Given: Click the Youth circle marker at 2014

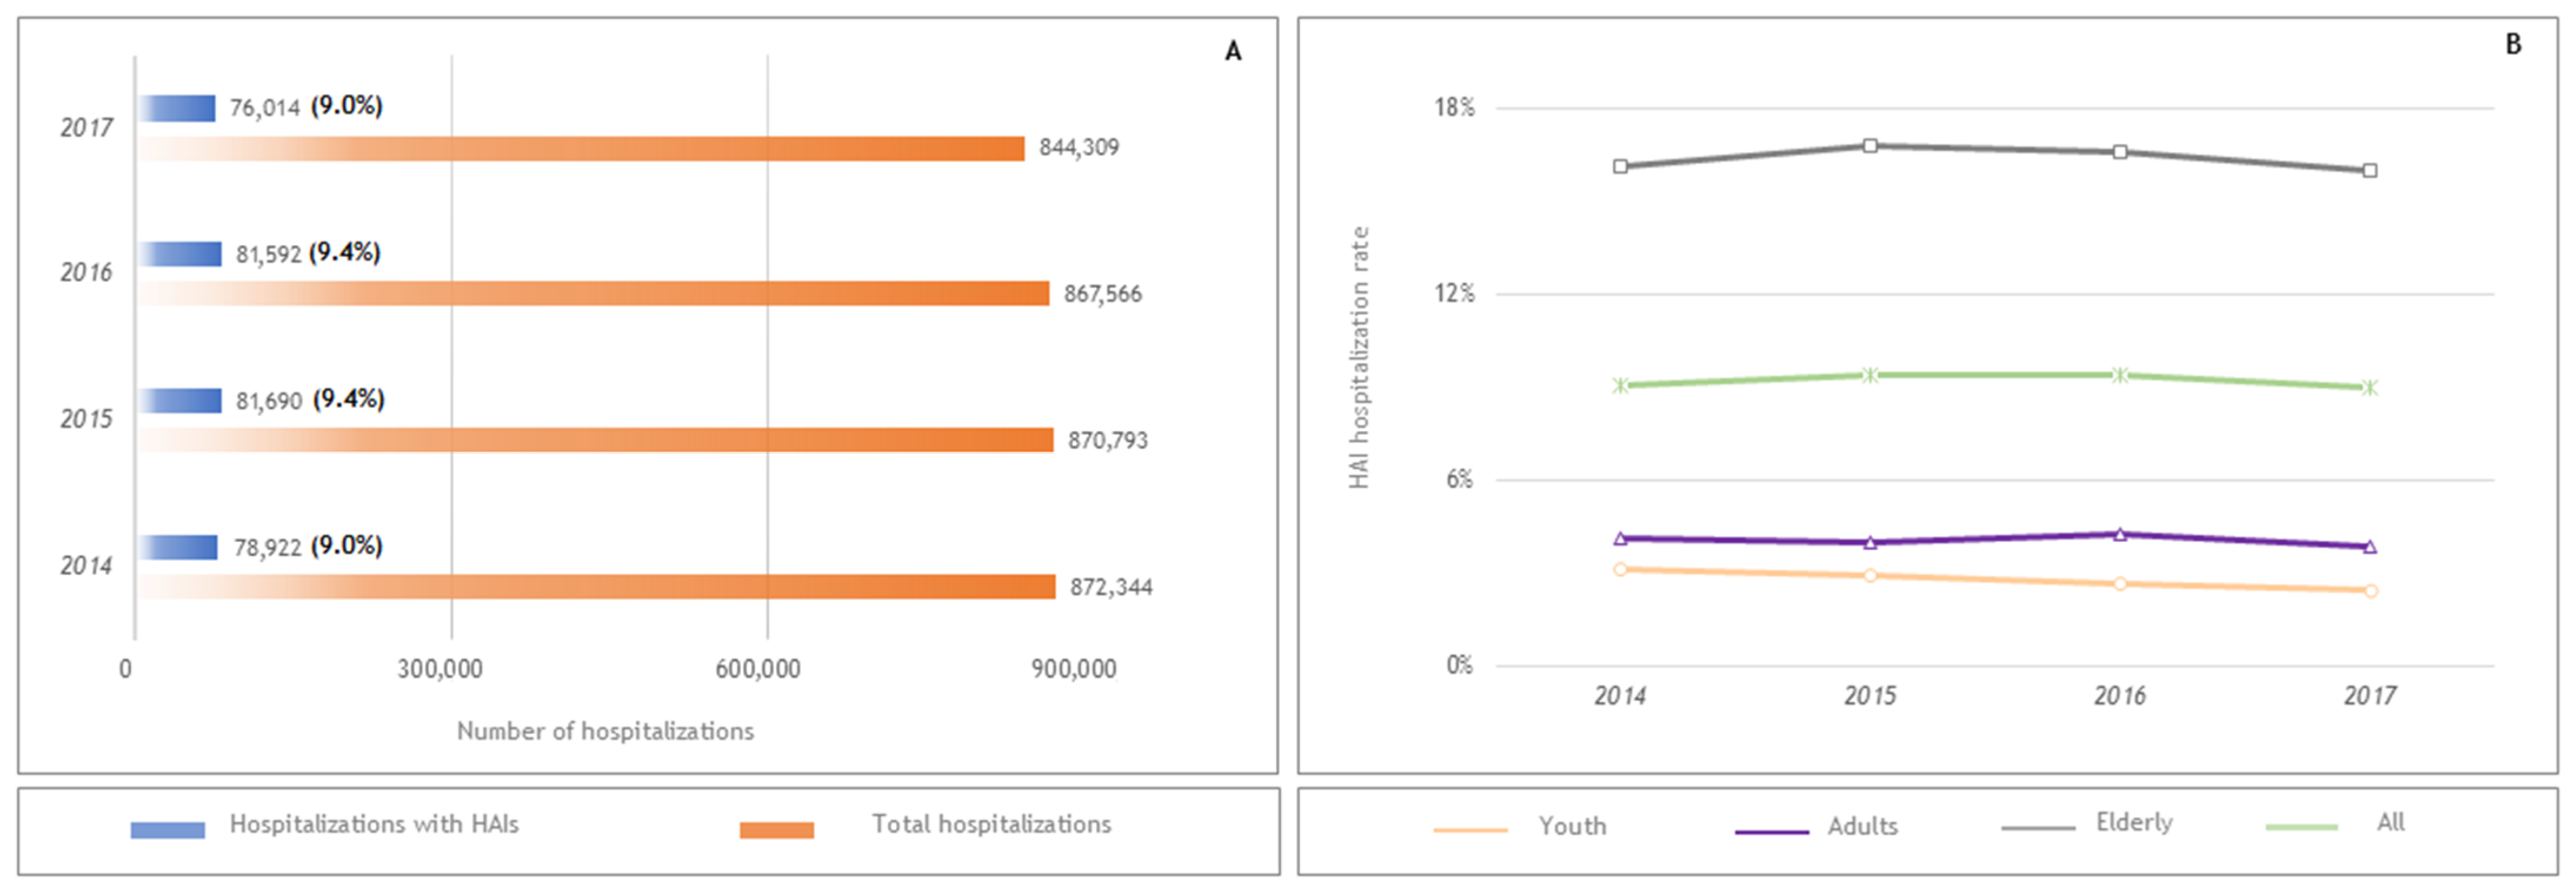Looking at the screenshot, I should pos(1620,569).
